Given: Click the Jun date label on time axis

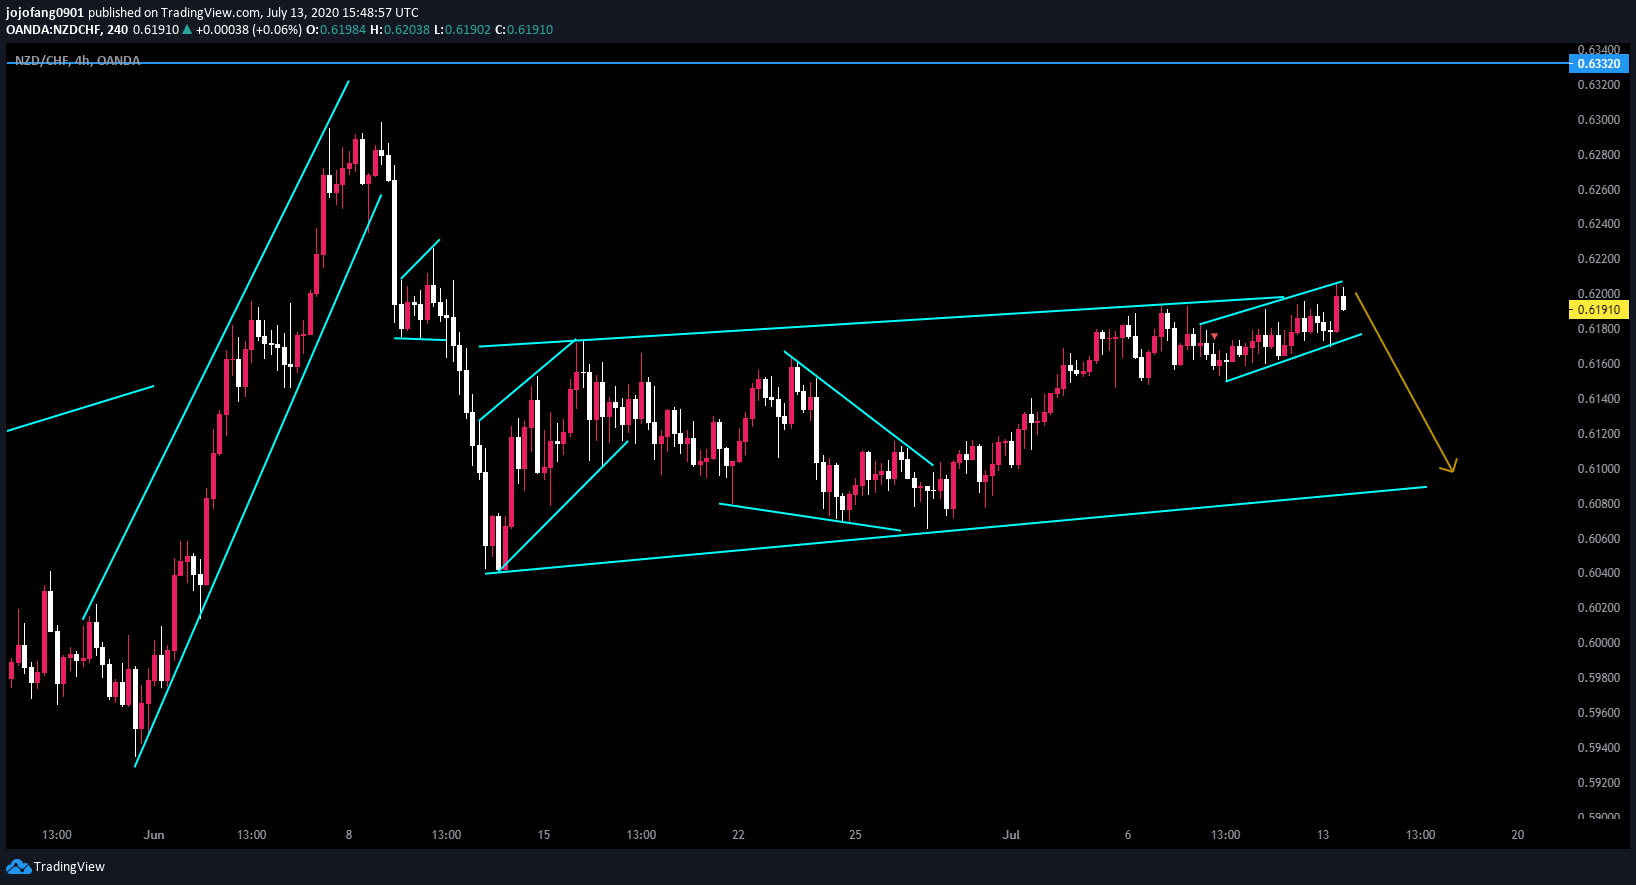Looking at the screenshot, I should point(154,835).
